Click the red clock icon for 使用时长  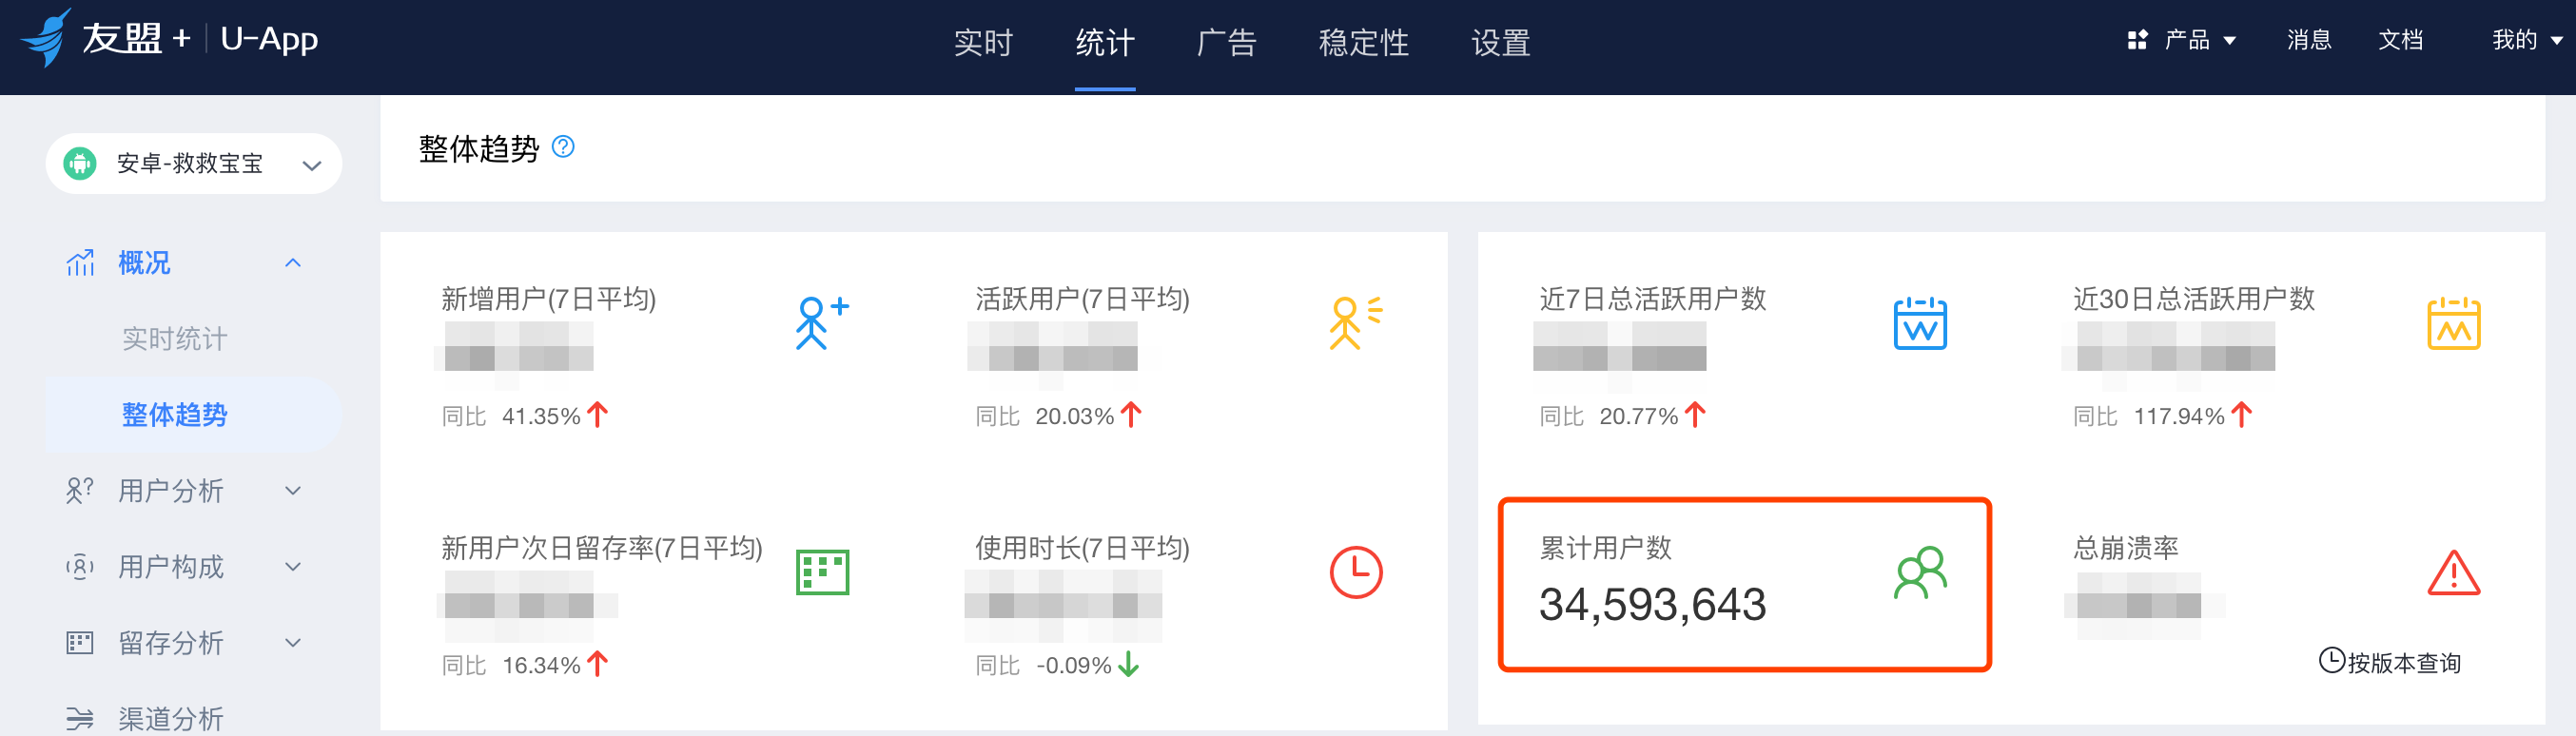click(1355, 572)
